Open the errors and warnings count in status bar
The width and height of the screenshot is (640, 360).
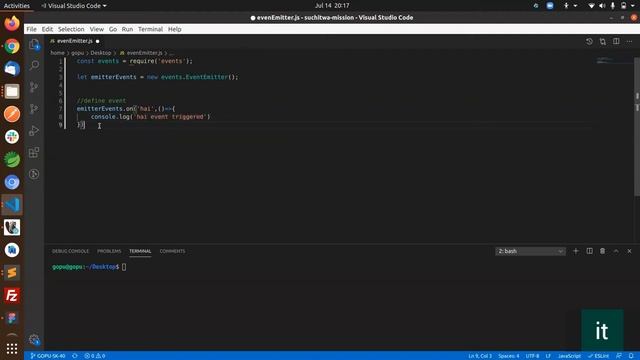(x=95, y=356)
